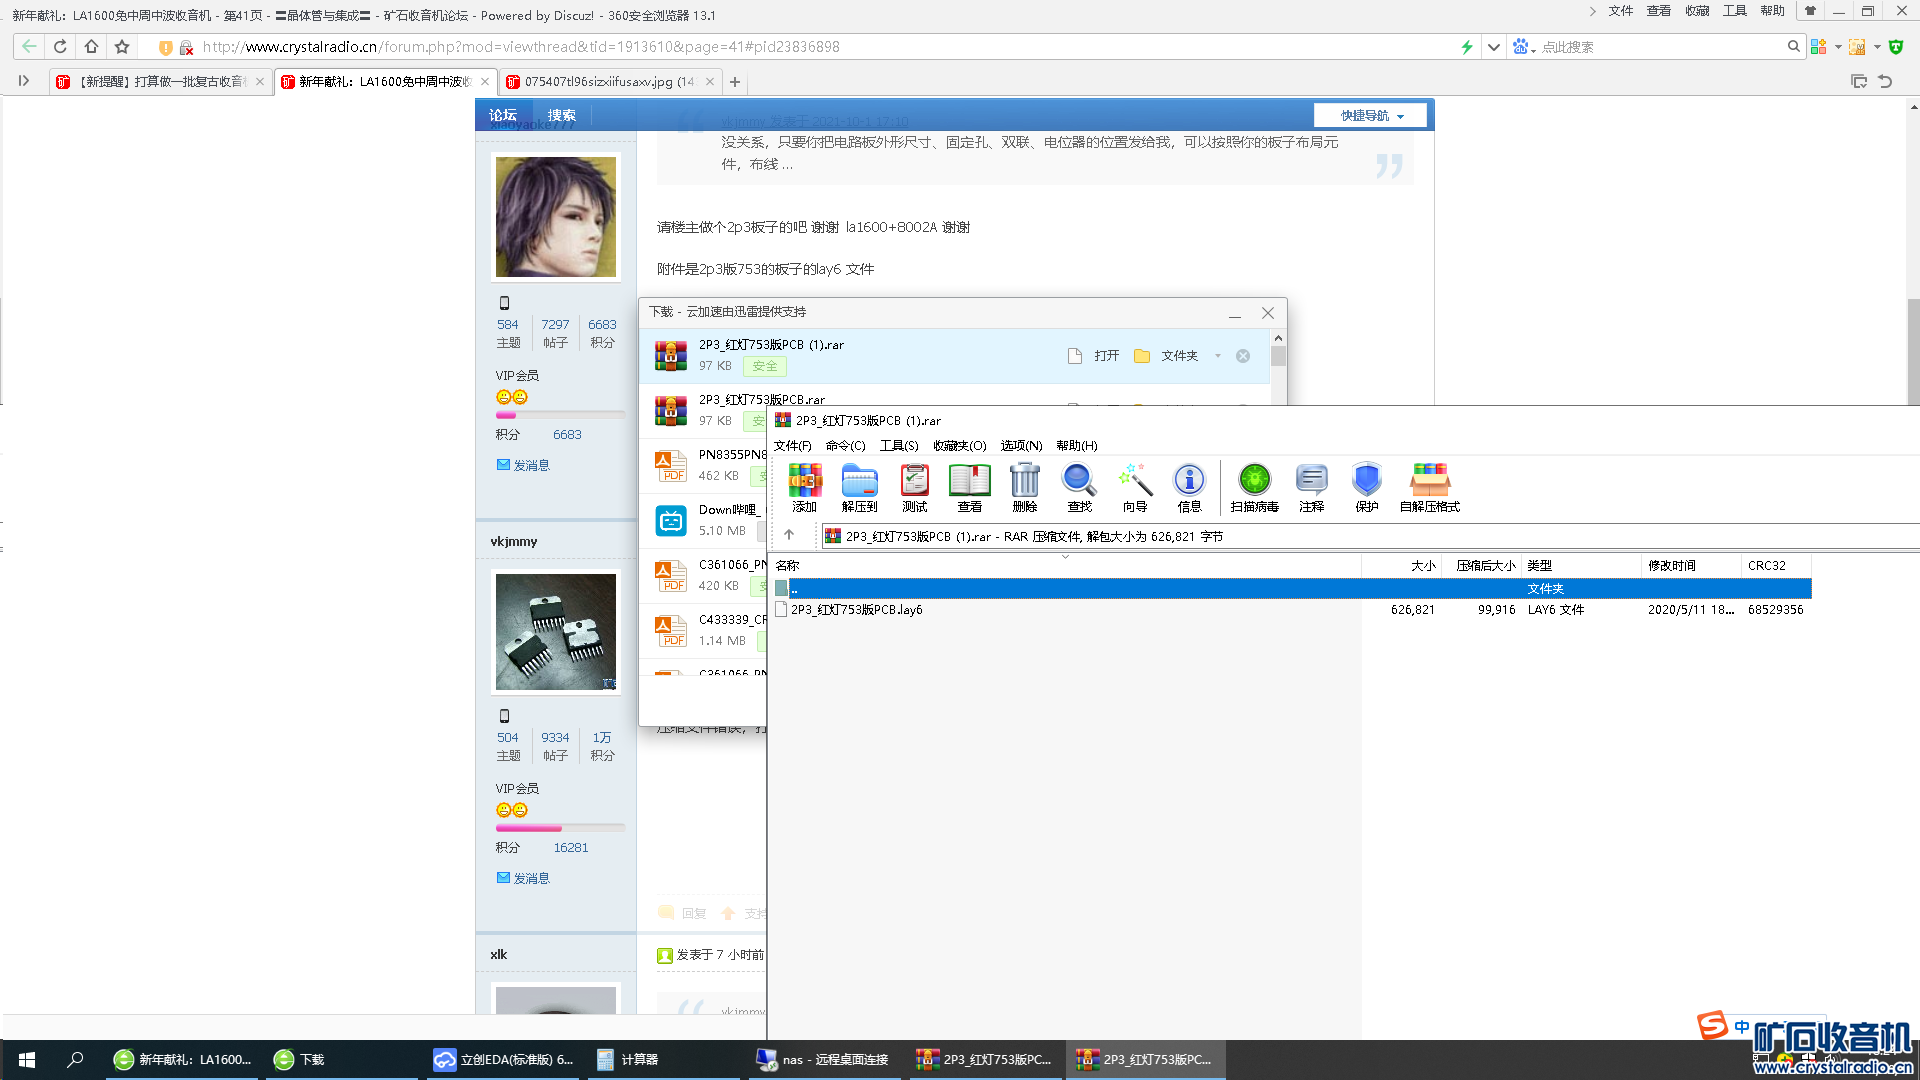The height and width of the screenshot is (1080, 1920).
Task: Open the Tools (工具S) menu in WinRAR
Action: click(x=899, y=446)
